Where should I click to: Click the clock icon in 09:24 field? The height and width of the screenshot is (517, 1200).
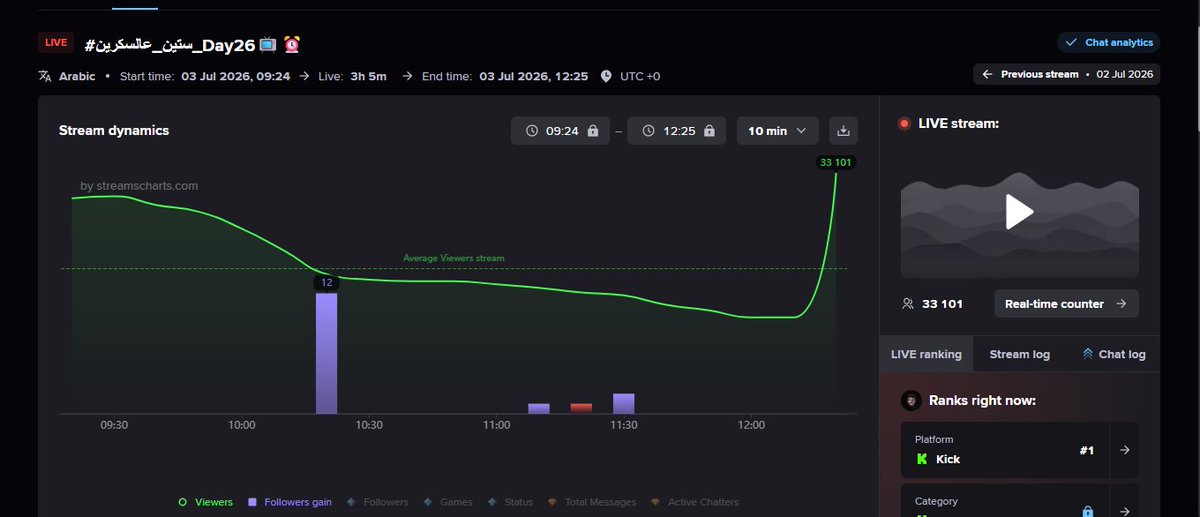532,131
